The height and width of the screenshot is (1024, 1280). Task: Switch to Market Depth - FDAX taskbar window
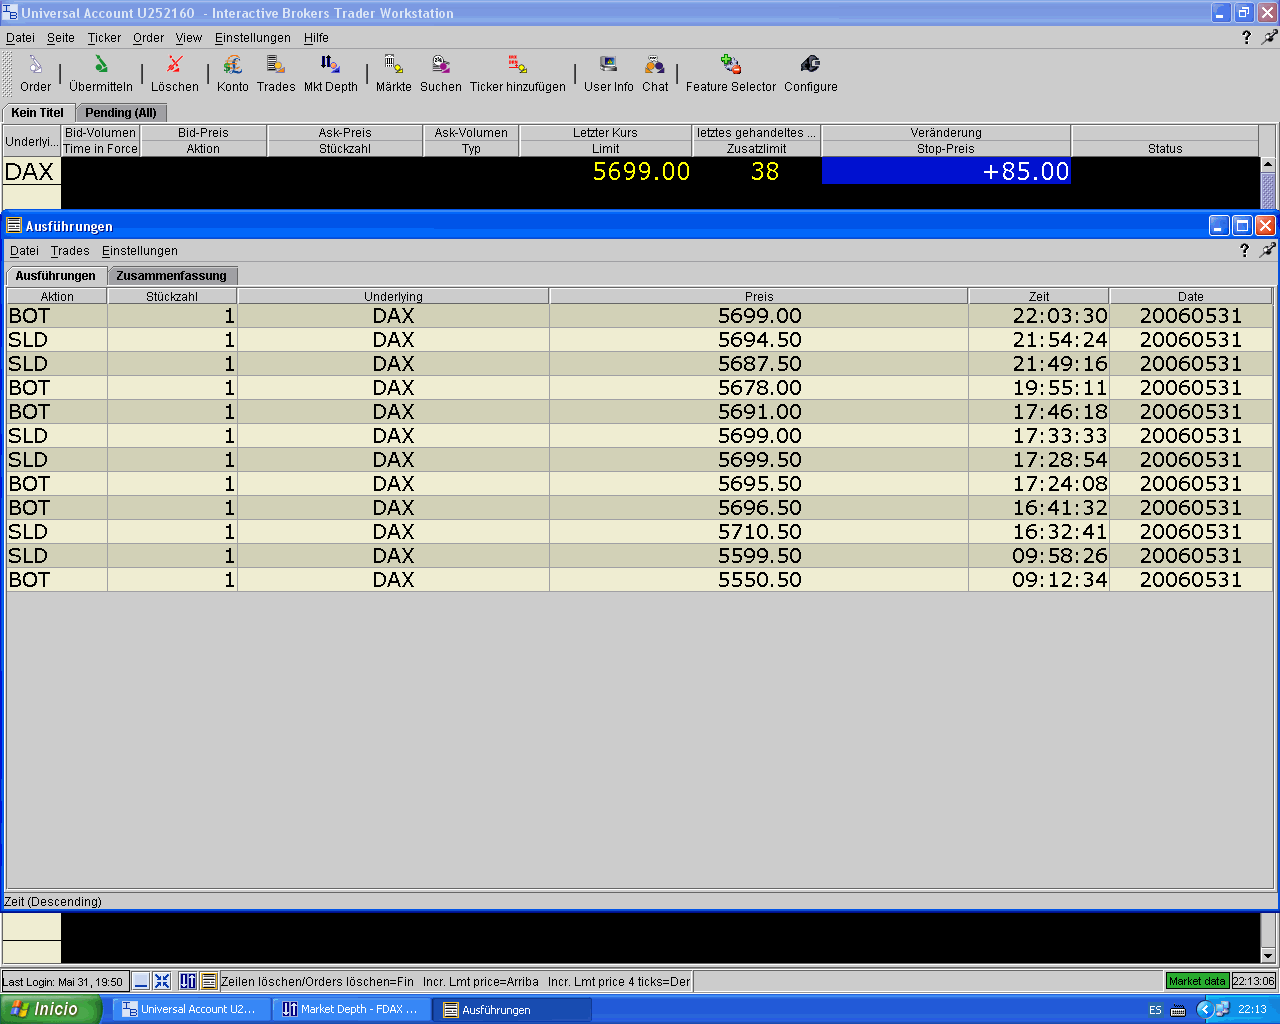(x=351, y=1010)
